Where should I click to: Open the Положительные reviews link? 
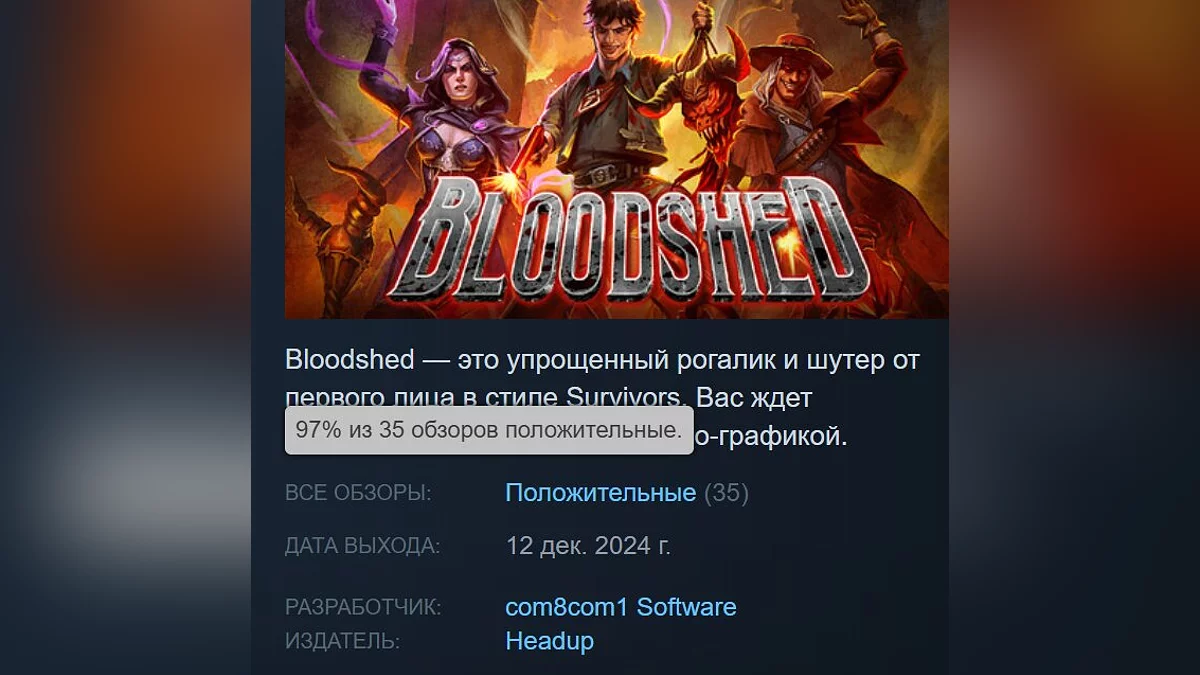pyautogui.click(x=601, y=493)
